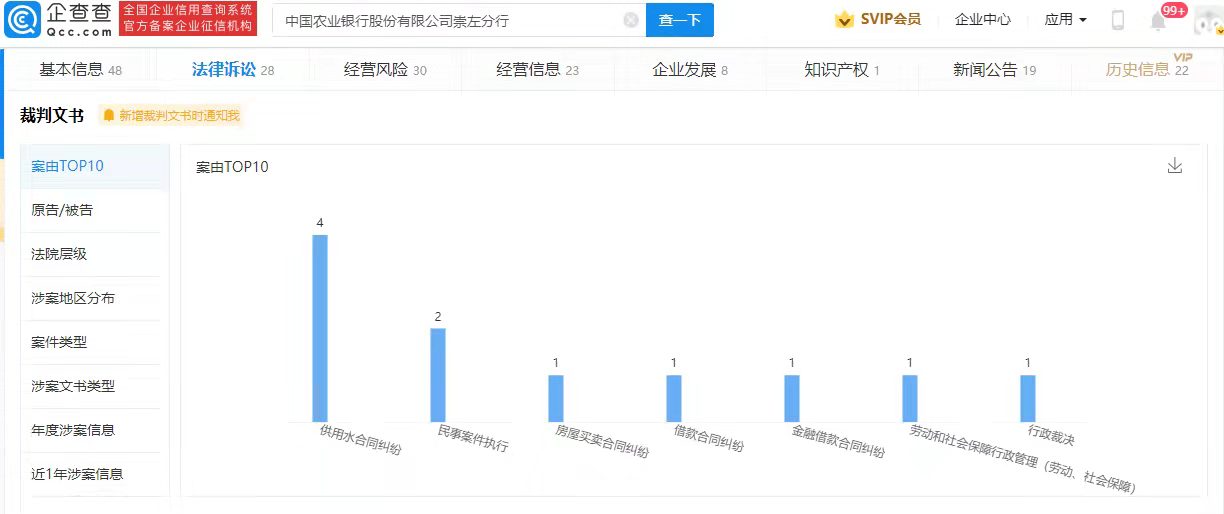
Task: Click the user avatar in header
Action: pyautogui.click(x=1208, y=19)
